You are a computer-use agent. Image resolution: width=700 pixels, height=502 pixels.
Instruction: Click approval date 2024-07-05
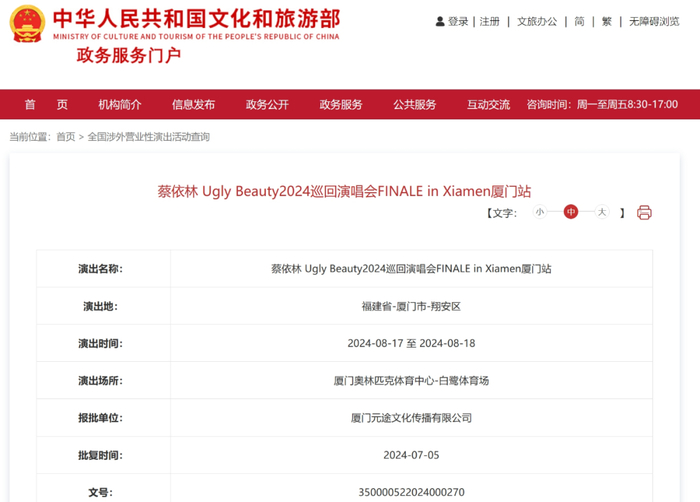click(x=411, y=455)
